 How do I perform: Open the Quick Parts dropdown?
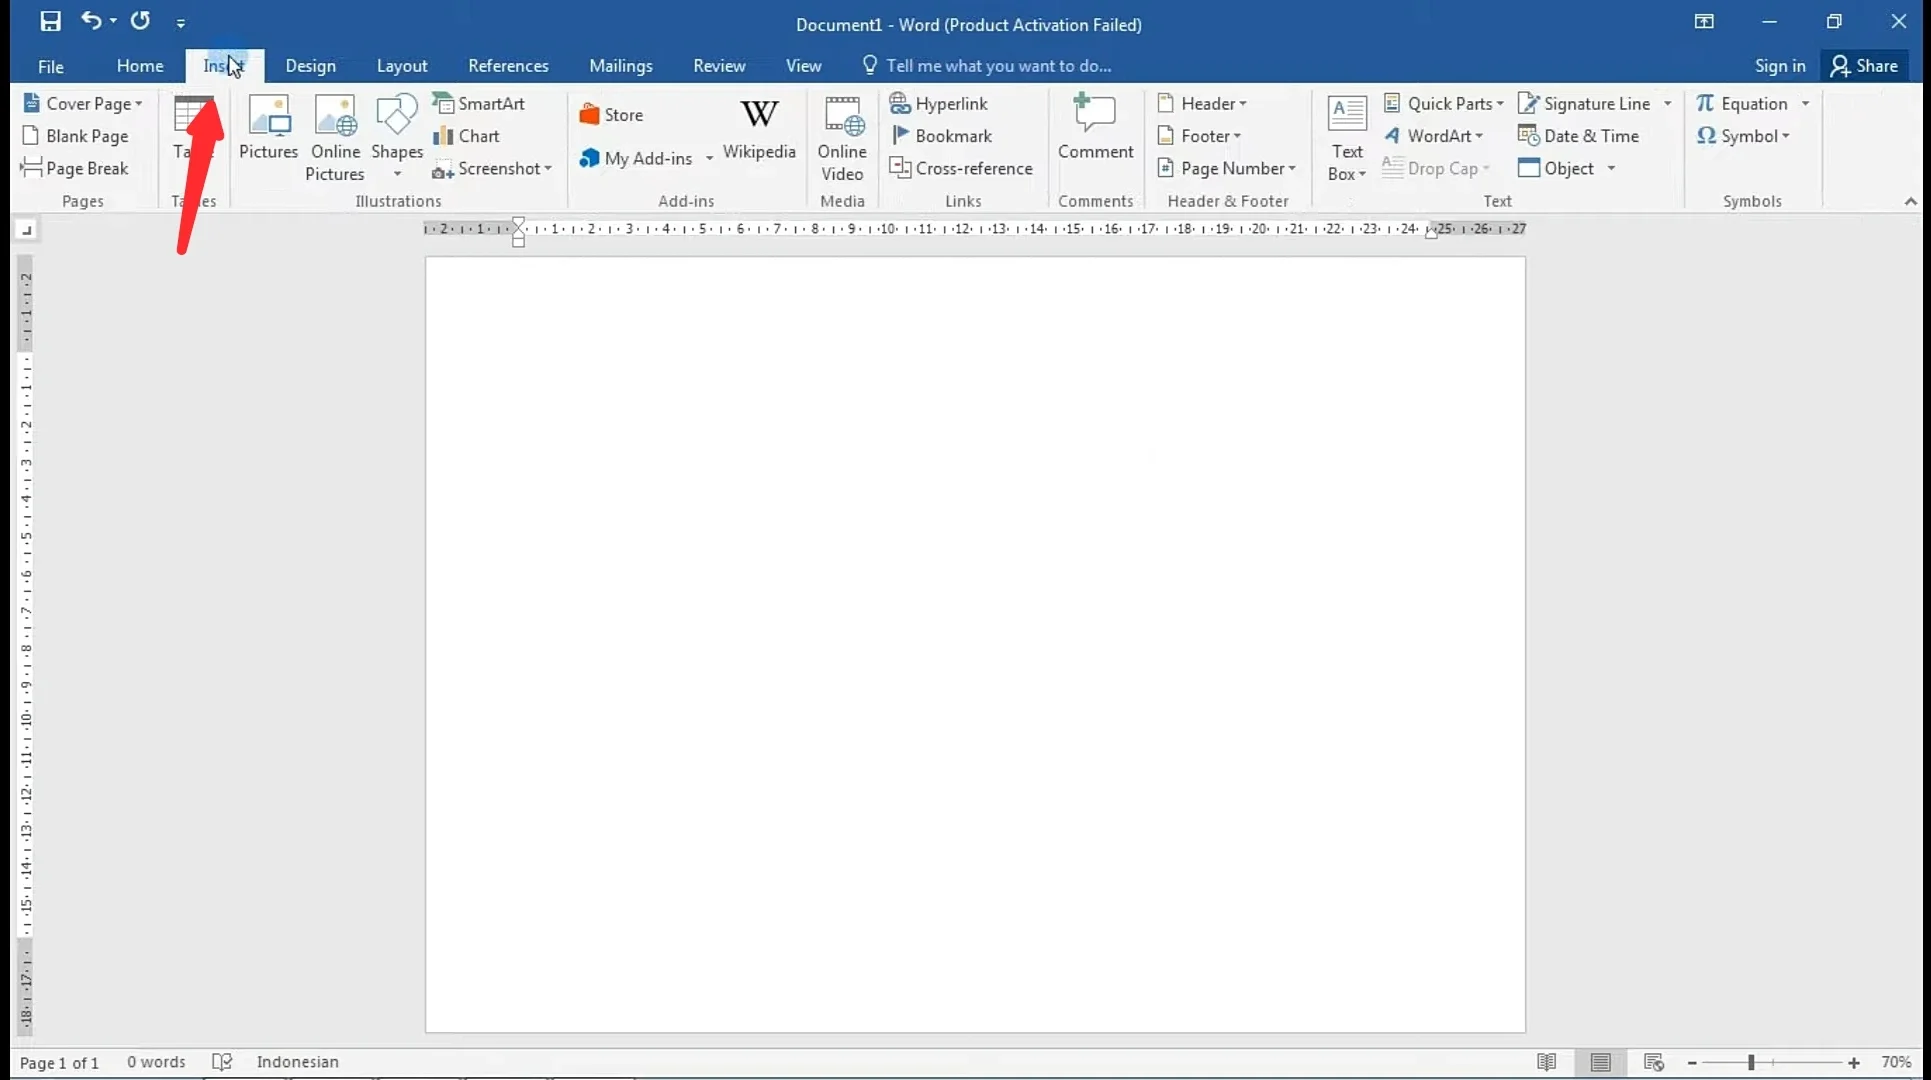click(x=1443, y=103)
